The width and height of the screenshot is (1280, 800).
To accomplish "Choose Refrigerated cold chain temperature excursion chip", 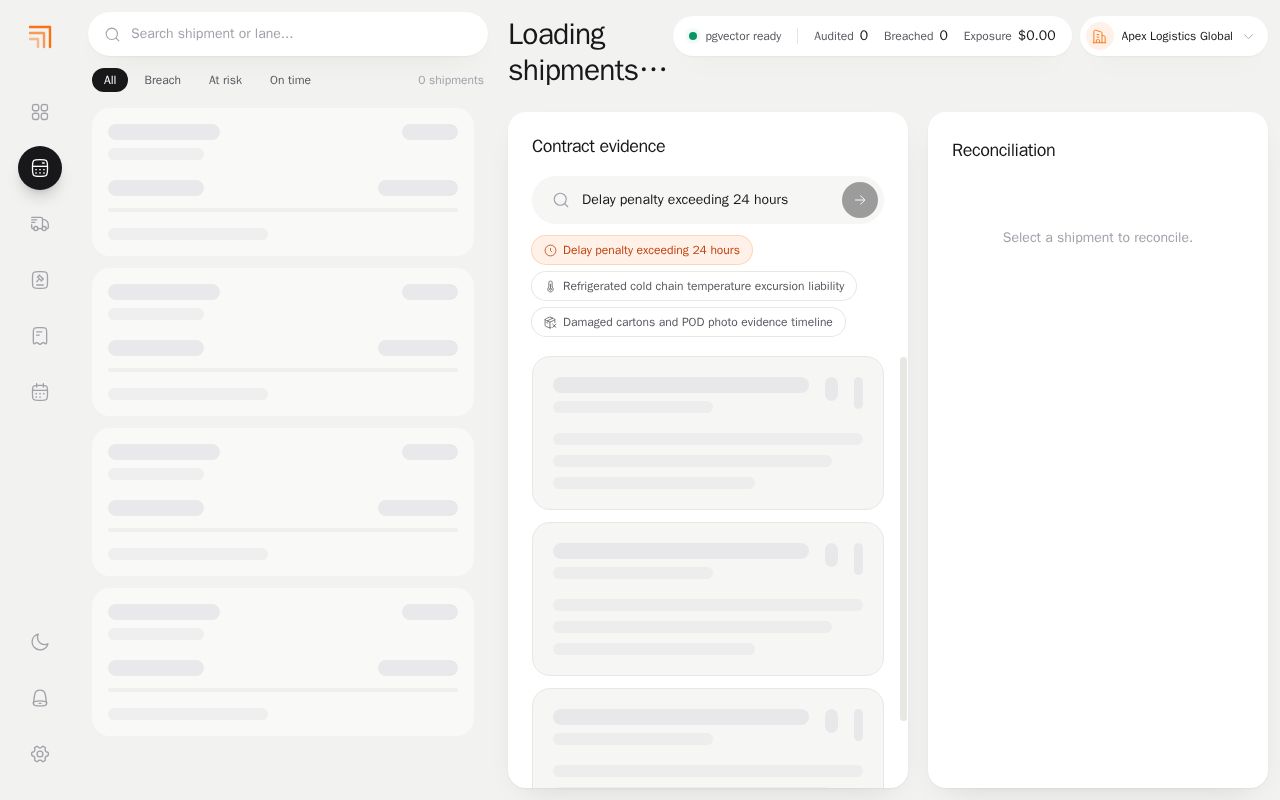I will pyautogui.click(x=694, y=286).
